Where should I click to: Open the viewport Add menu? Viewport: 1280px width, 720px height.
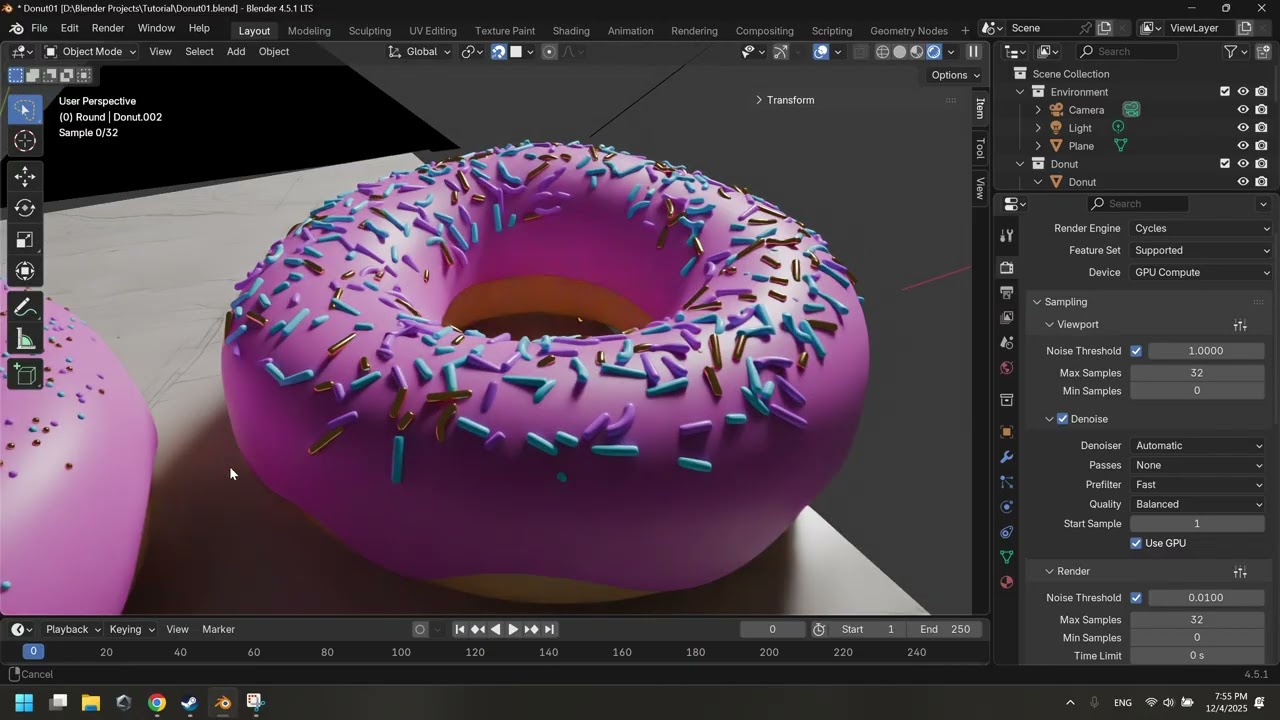(x=236, y=52)
